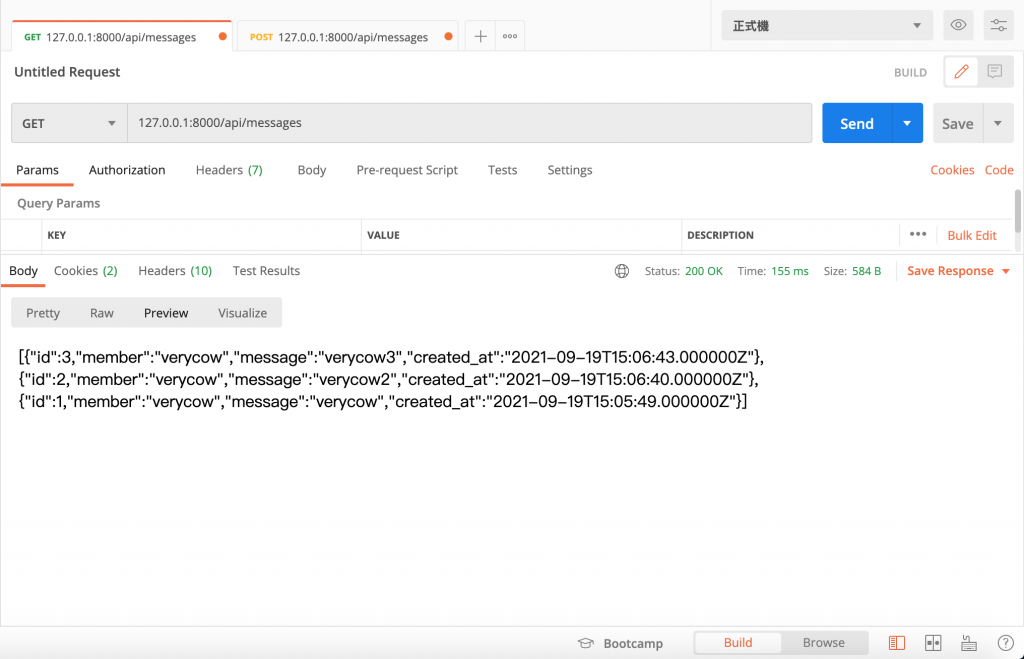The height and width of the screenshot is (659, 1024).
Task: Click the BUILD label near the top right
Action: pos(910,72)
